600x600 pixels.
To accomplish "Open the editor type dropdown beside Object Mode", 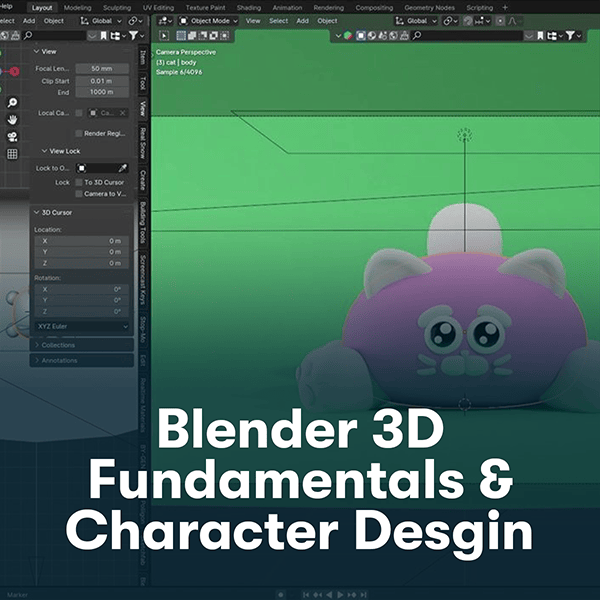I will 166,21.
